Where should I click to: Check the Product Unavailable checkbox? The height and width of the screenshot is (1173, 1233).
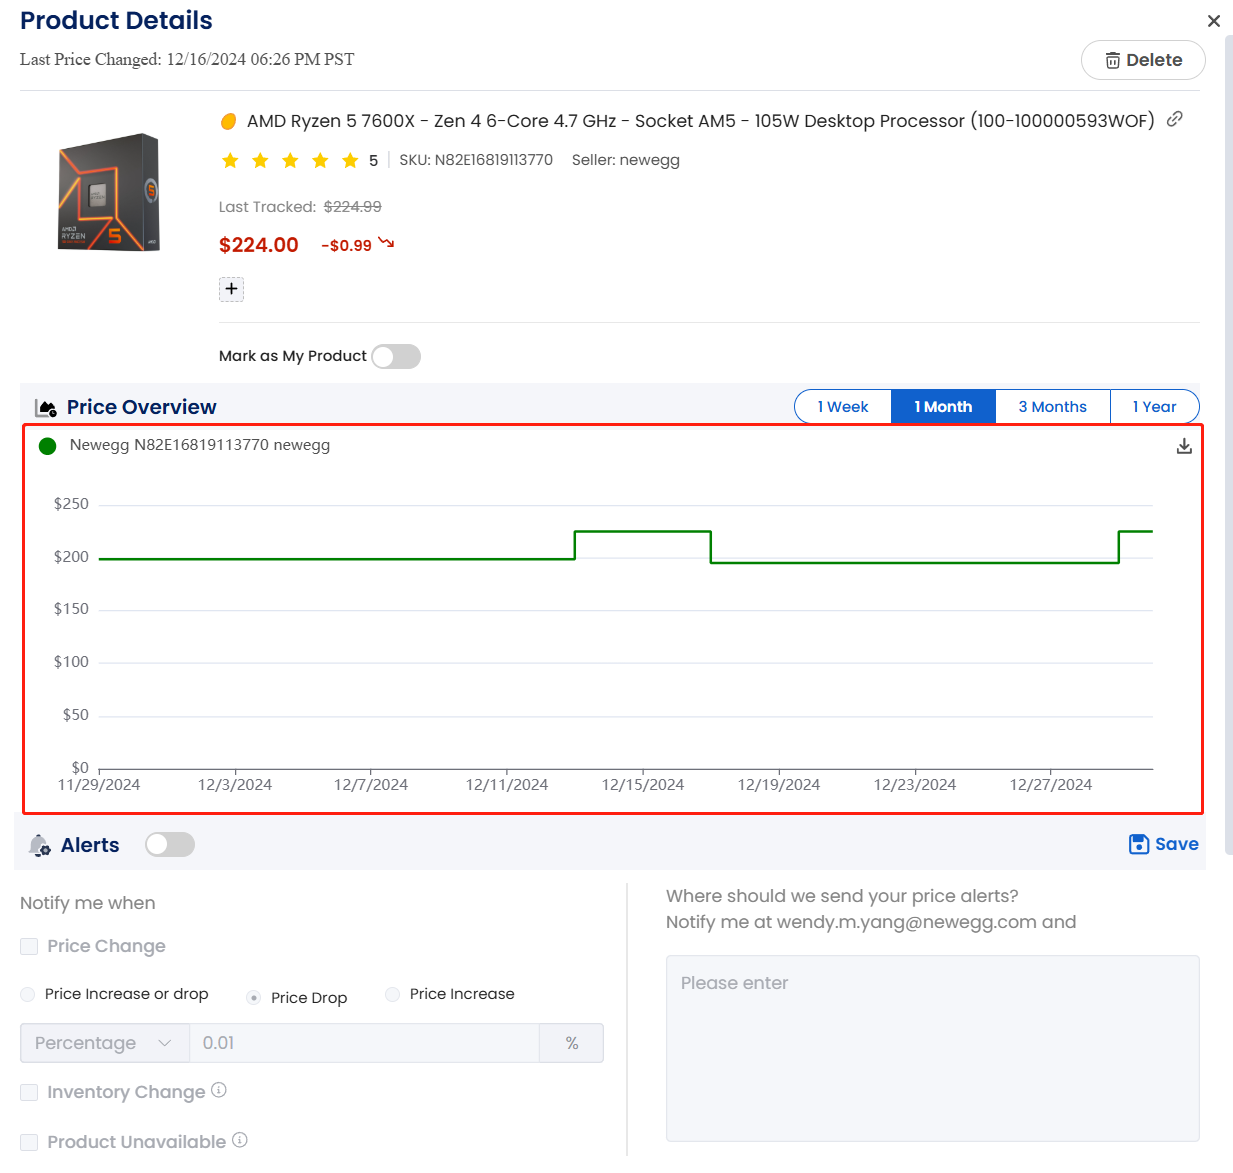click(x=29, y=1142)
